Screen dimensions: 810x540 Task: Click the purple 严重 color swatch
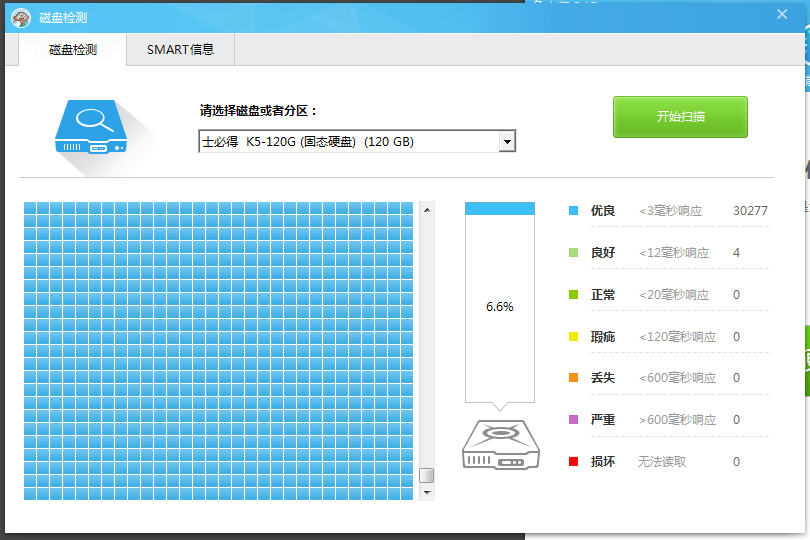coord(573,420)
